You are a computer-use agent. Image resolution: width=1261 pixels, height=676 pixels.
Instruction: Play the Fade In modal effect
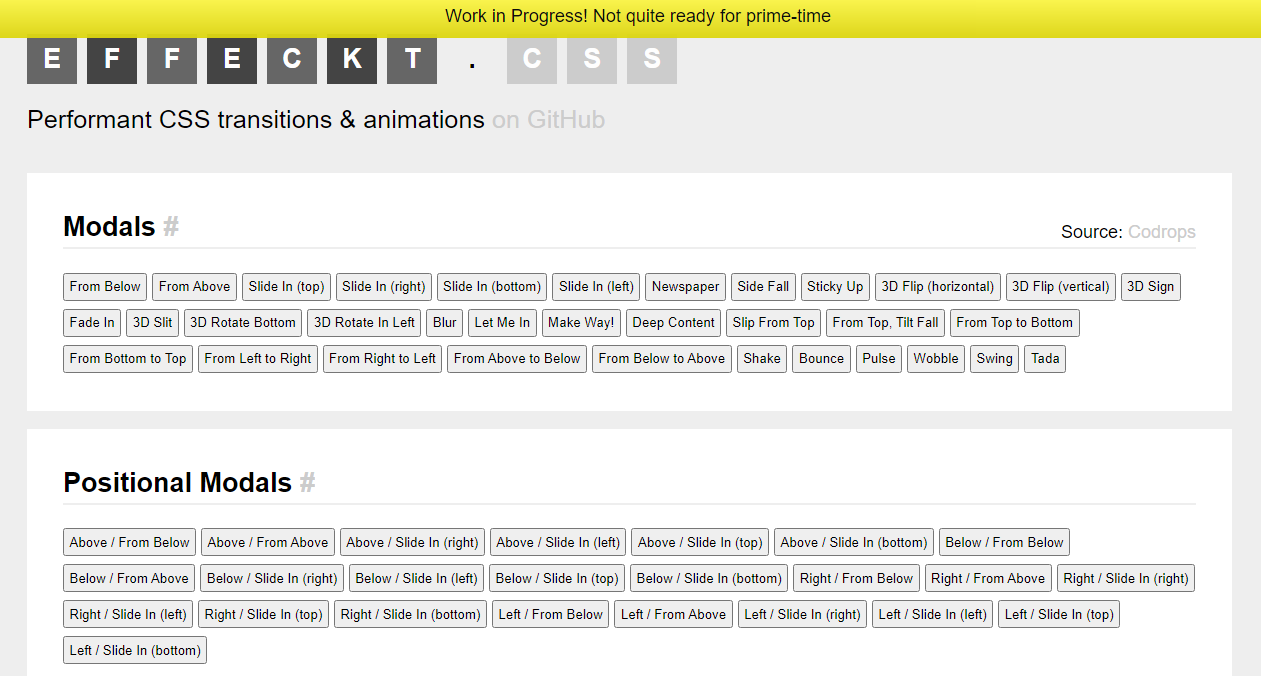point(91,322)
